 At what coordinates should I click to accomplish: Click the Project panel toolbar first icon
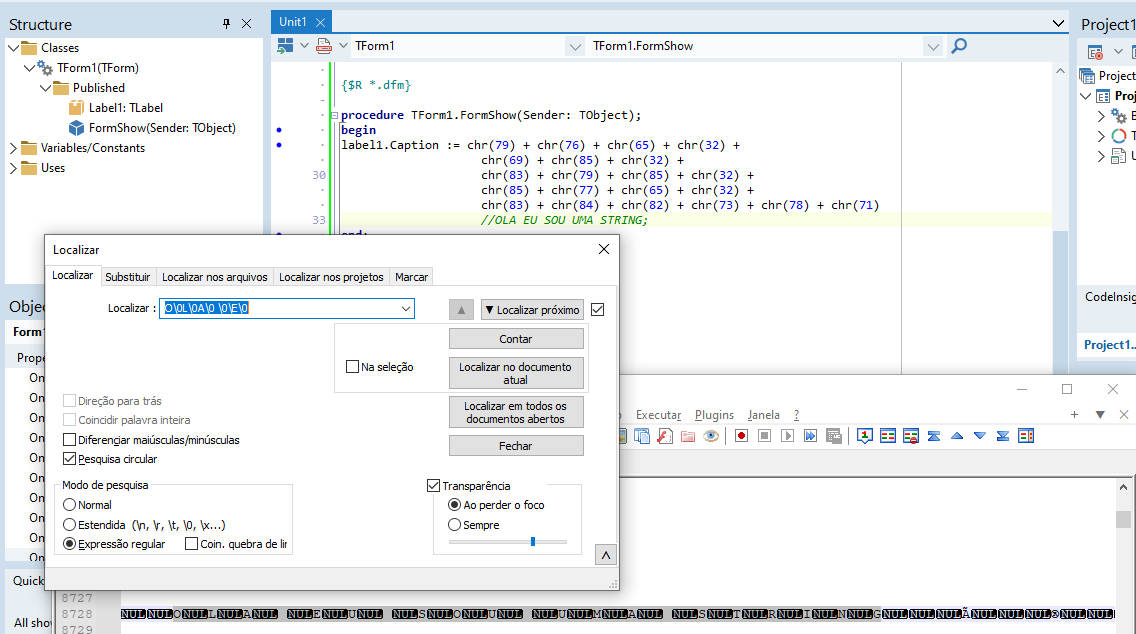click(1095, 52)
